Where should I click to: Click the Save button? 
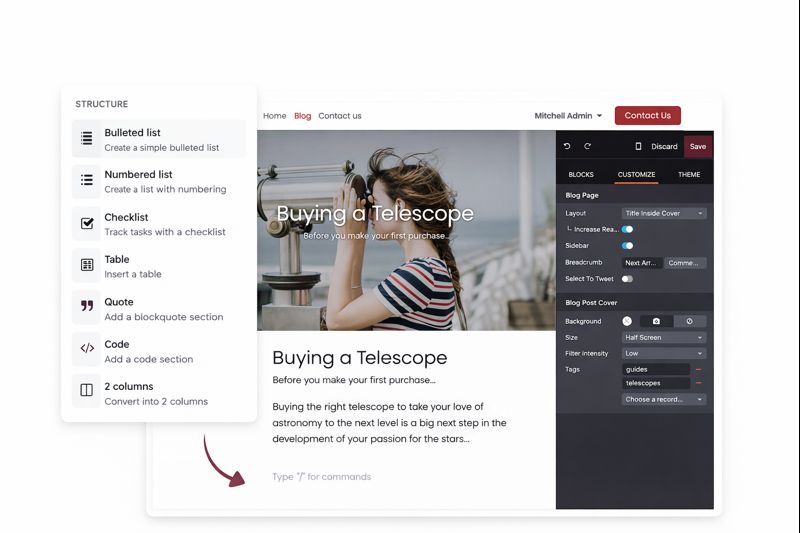[698, 146]
